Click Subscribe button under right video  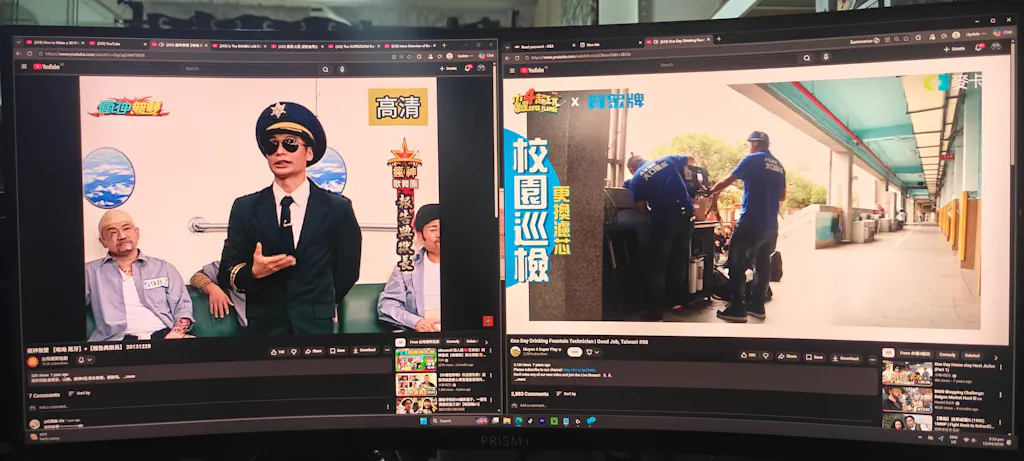click(x=575, y=352)
